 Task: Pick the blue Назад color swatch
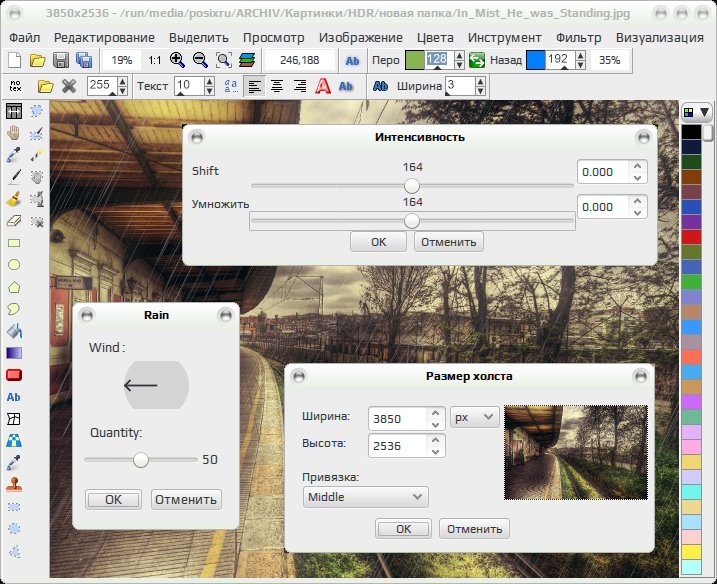(535, 60)
